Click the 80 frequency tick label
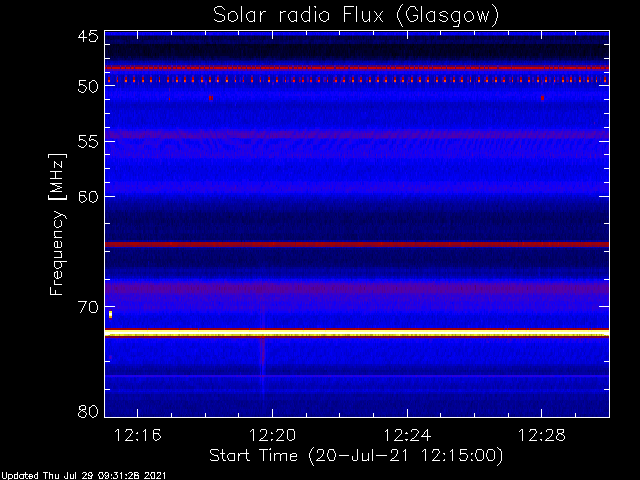The image size is (640, 480). pos(88,411)
